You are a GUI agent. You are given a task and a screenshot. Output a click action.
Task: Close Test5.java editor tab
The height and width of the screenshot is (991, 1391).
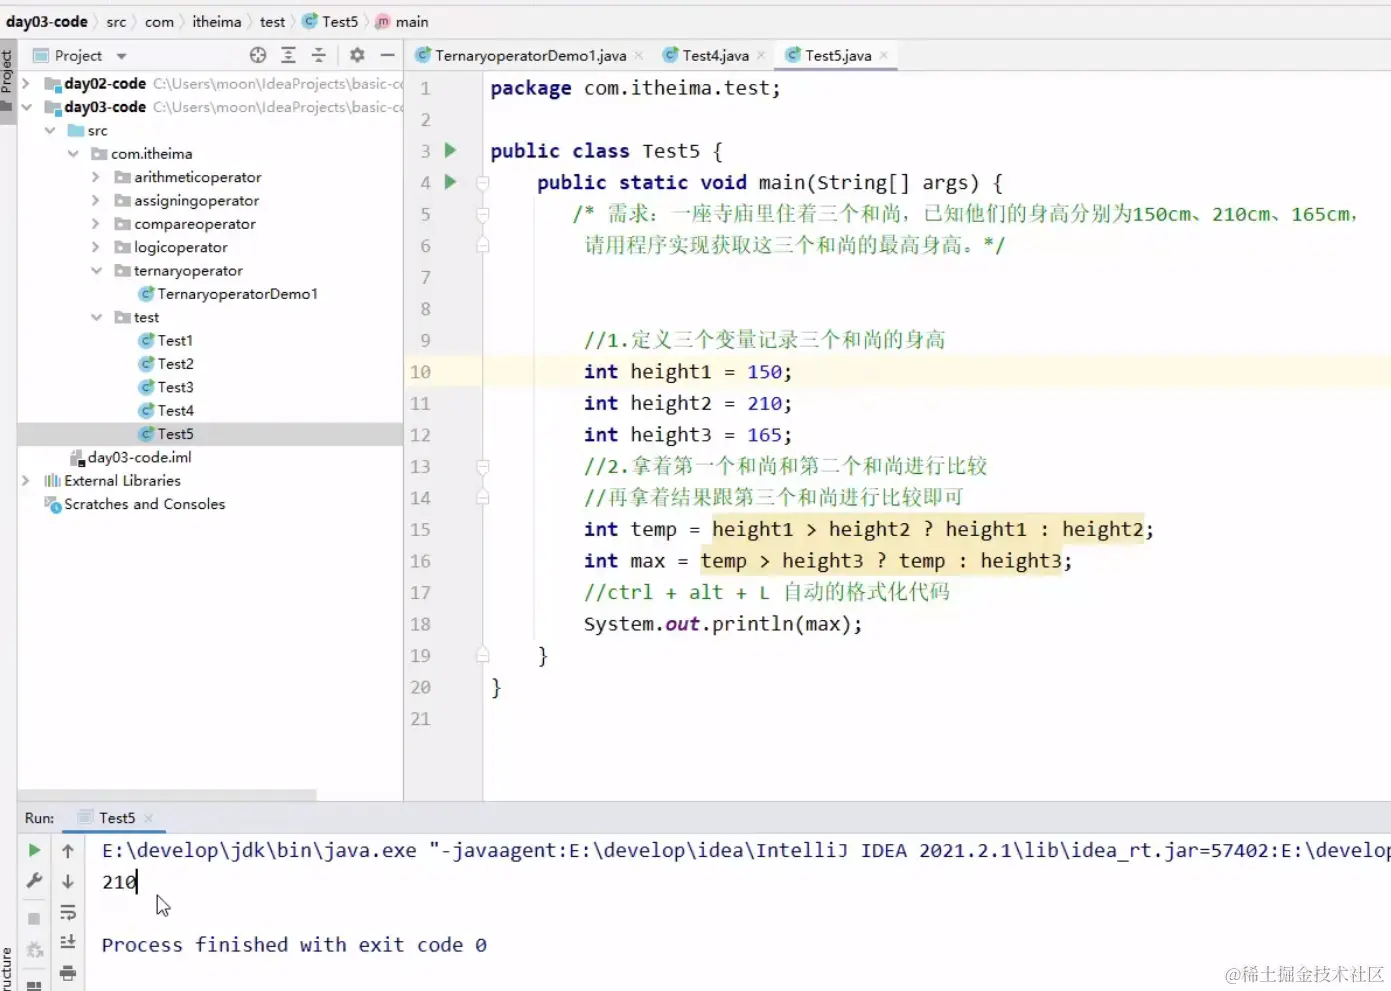coord(884,56)
